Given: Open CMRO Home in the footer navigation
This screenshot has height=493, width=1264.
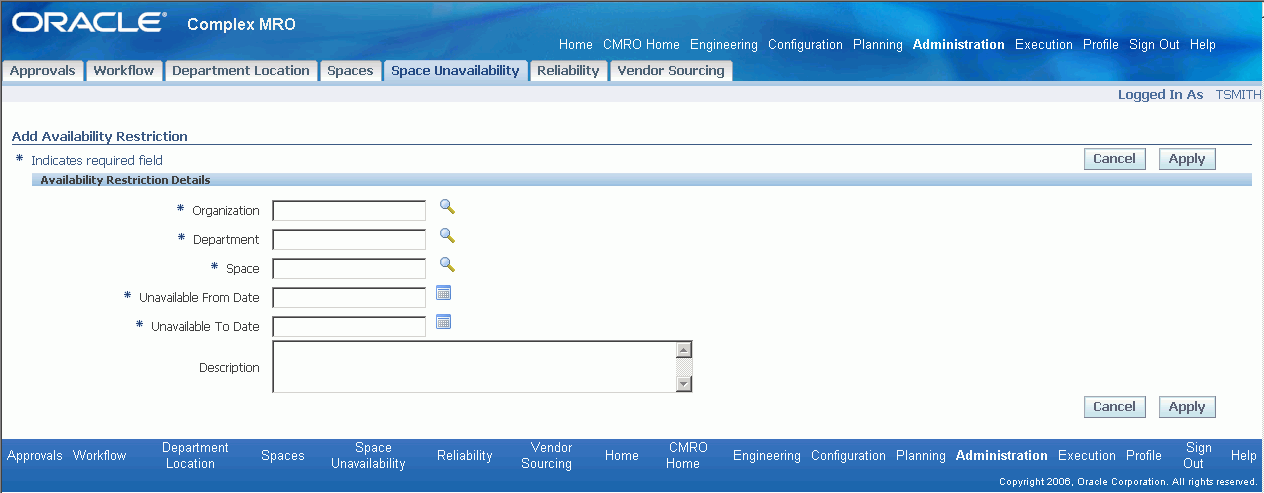Looking at the screenshot, I should [x=687, y=456].
